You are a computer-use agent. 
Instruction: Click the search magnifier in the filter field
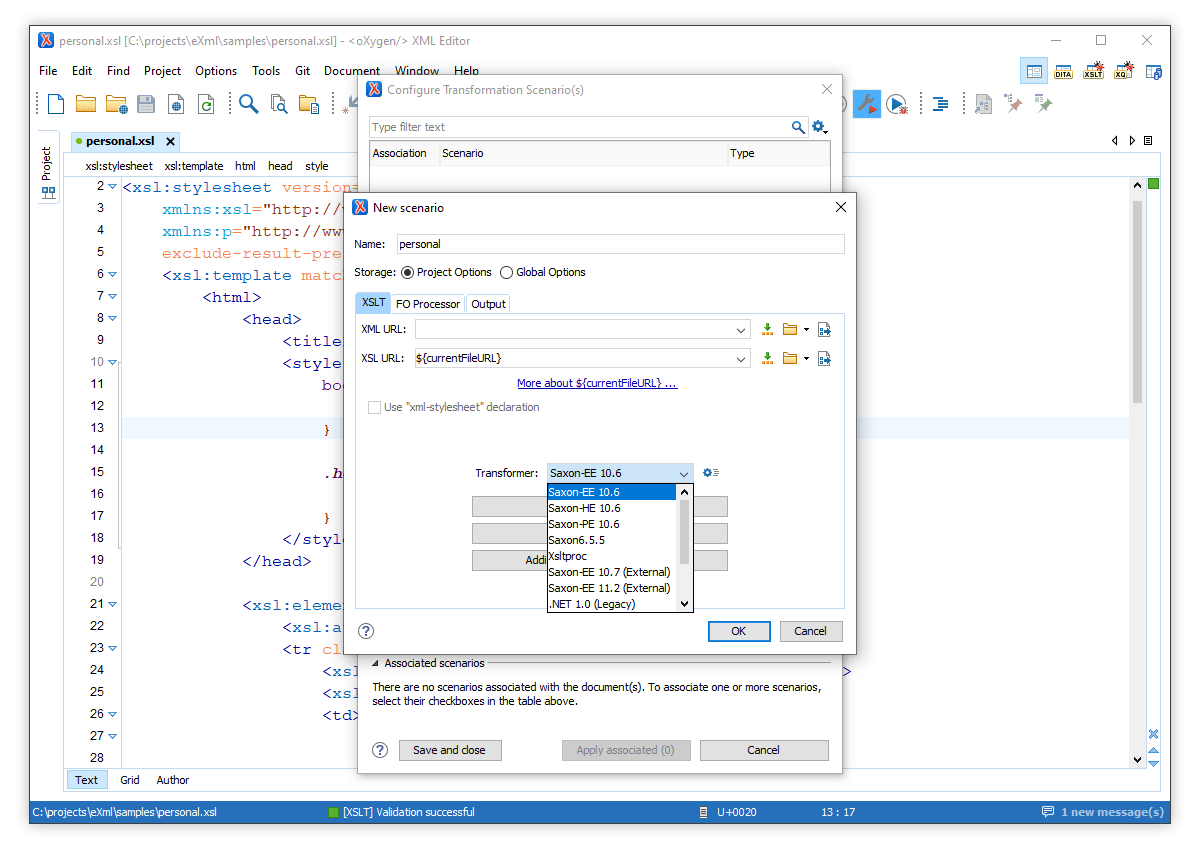coord(798,127)
